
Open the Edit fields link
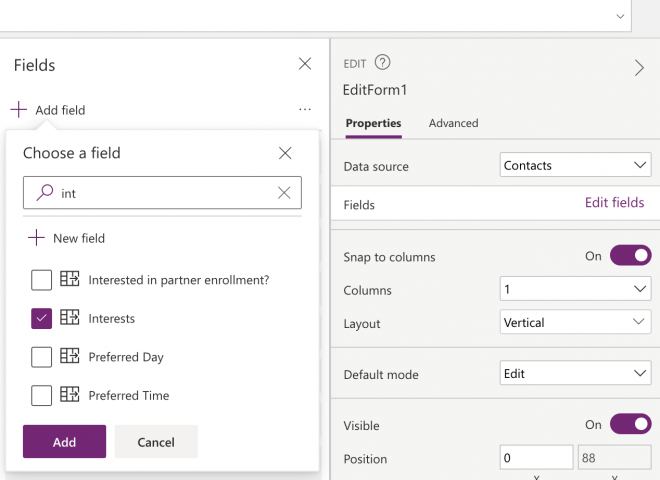pyautogui.click(x=614, y=203)
